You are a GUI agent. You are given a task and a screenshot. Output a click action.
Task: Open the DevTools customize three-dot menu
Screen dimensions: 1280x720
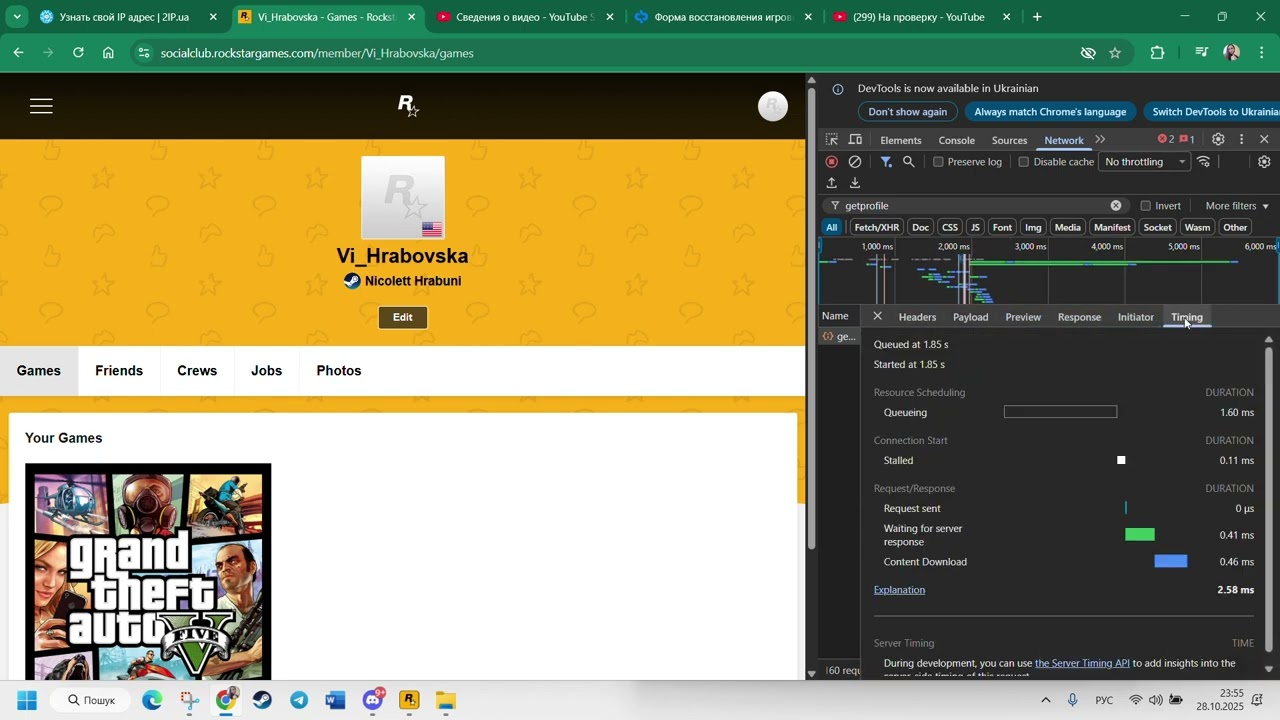[x=1241, y=140]
